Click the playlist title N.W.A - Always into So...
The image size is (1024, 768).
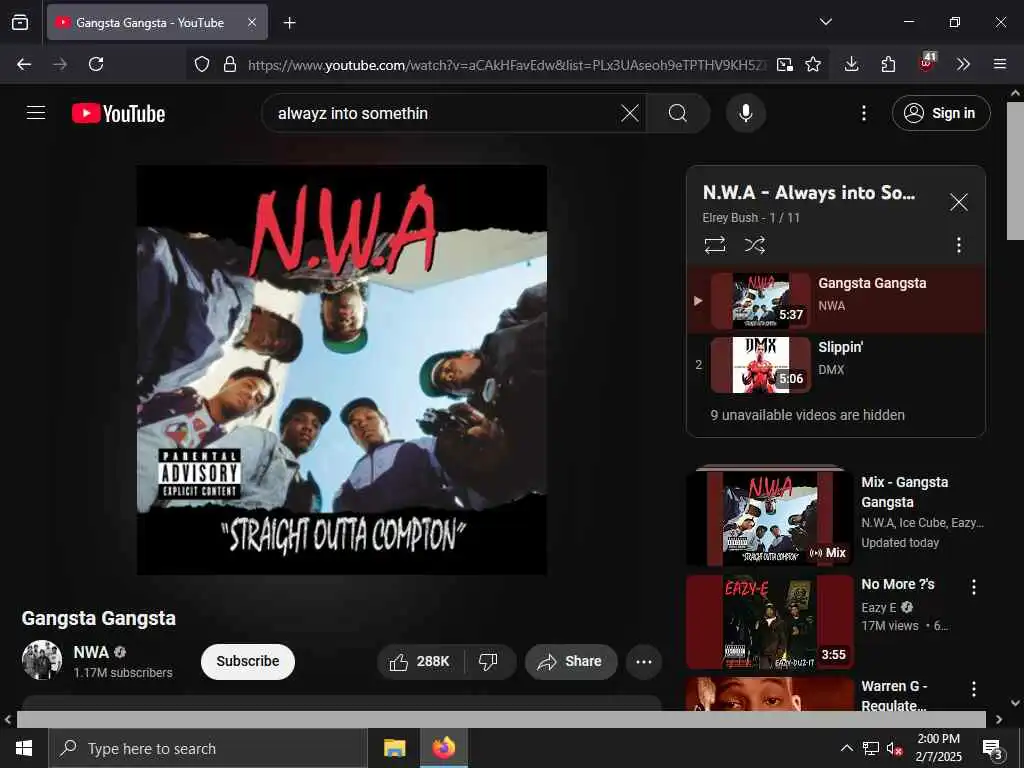(808, 193)
